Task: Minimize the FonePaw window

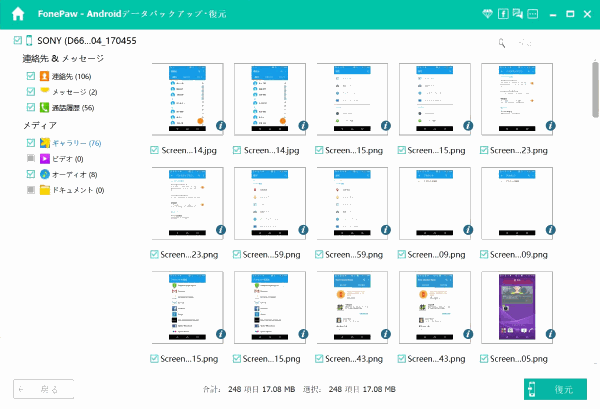Action: [x=553, y=15]
